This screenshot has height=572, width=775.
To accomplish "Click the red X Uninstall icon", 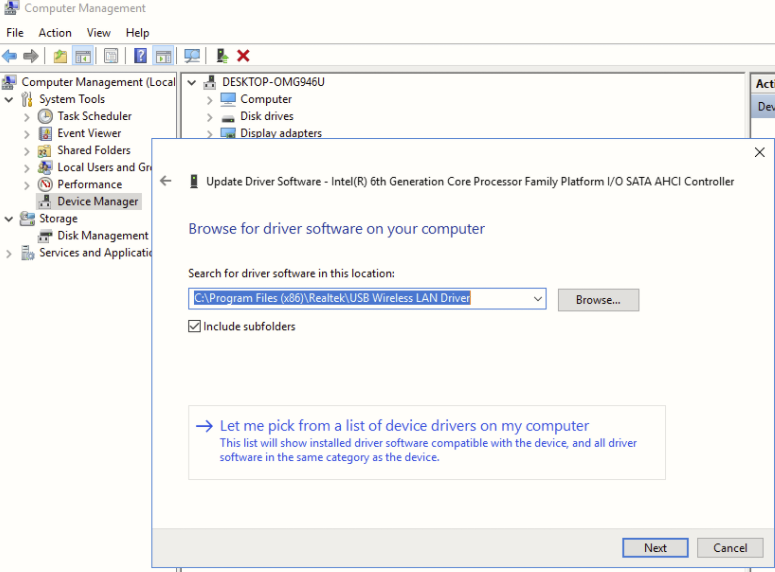I will point(243,56).
